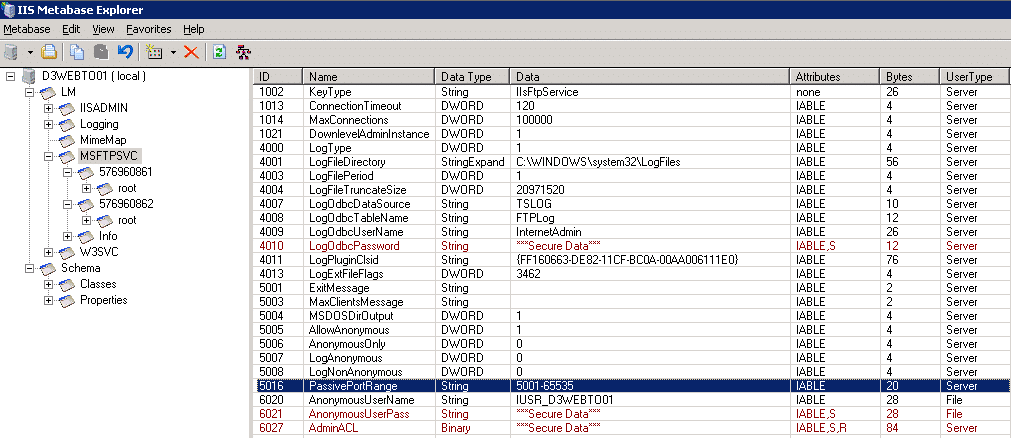1011x438 pixels.
Task: Sort by the ID column header
Action: (277, 77)
